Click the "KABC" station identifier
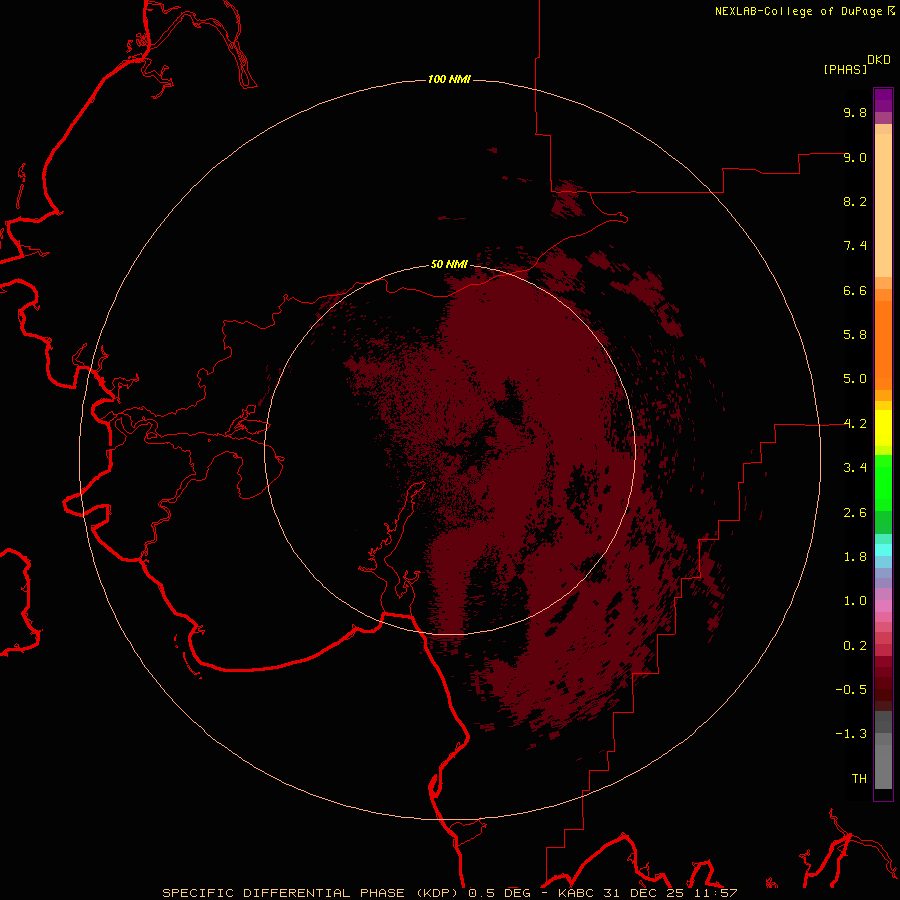This screenshot has height=900, width=900. coord(577,893)
